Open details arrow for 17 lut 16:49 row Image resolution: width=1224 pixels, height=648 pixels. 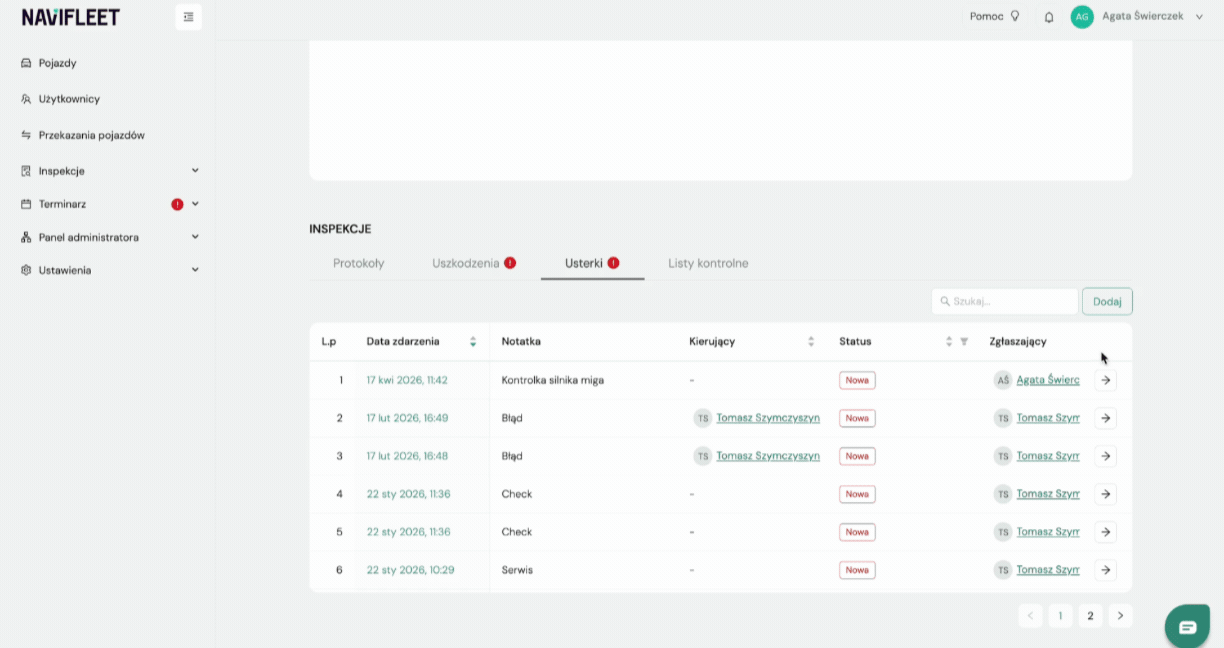(1105, 418)
